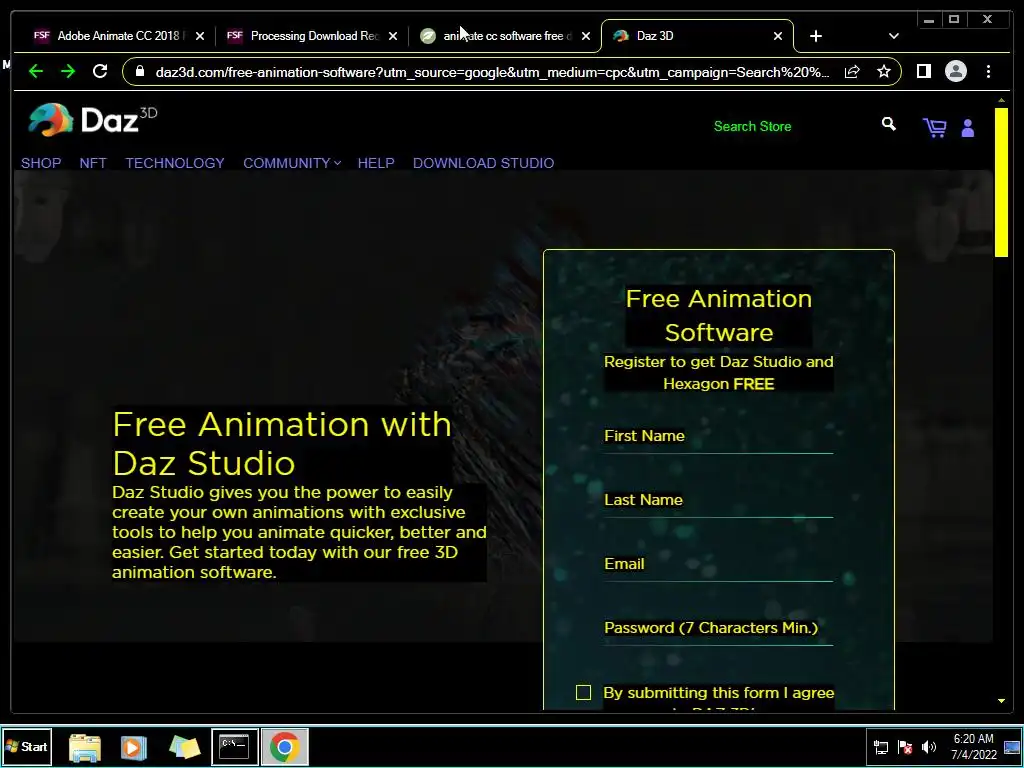Click the Daz 3D logo
1024x768 pixels.
93,120
